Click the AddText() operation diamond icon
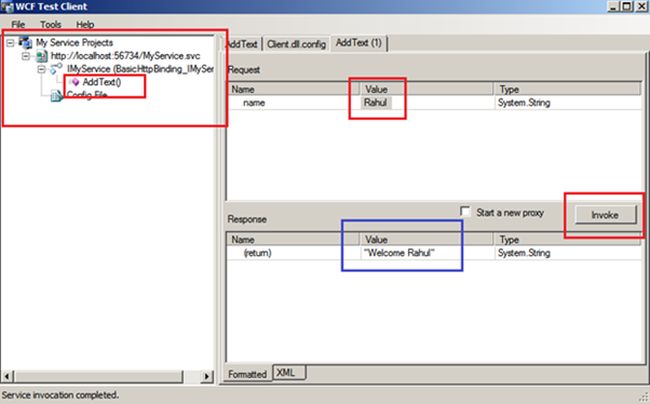Screen dimensions: 650x404 75,82
